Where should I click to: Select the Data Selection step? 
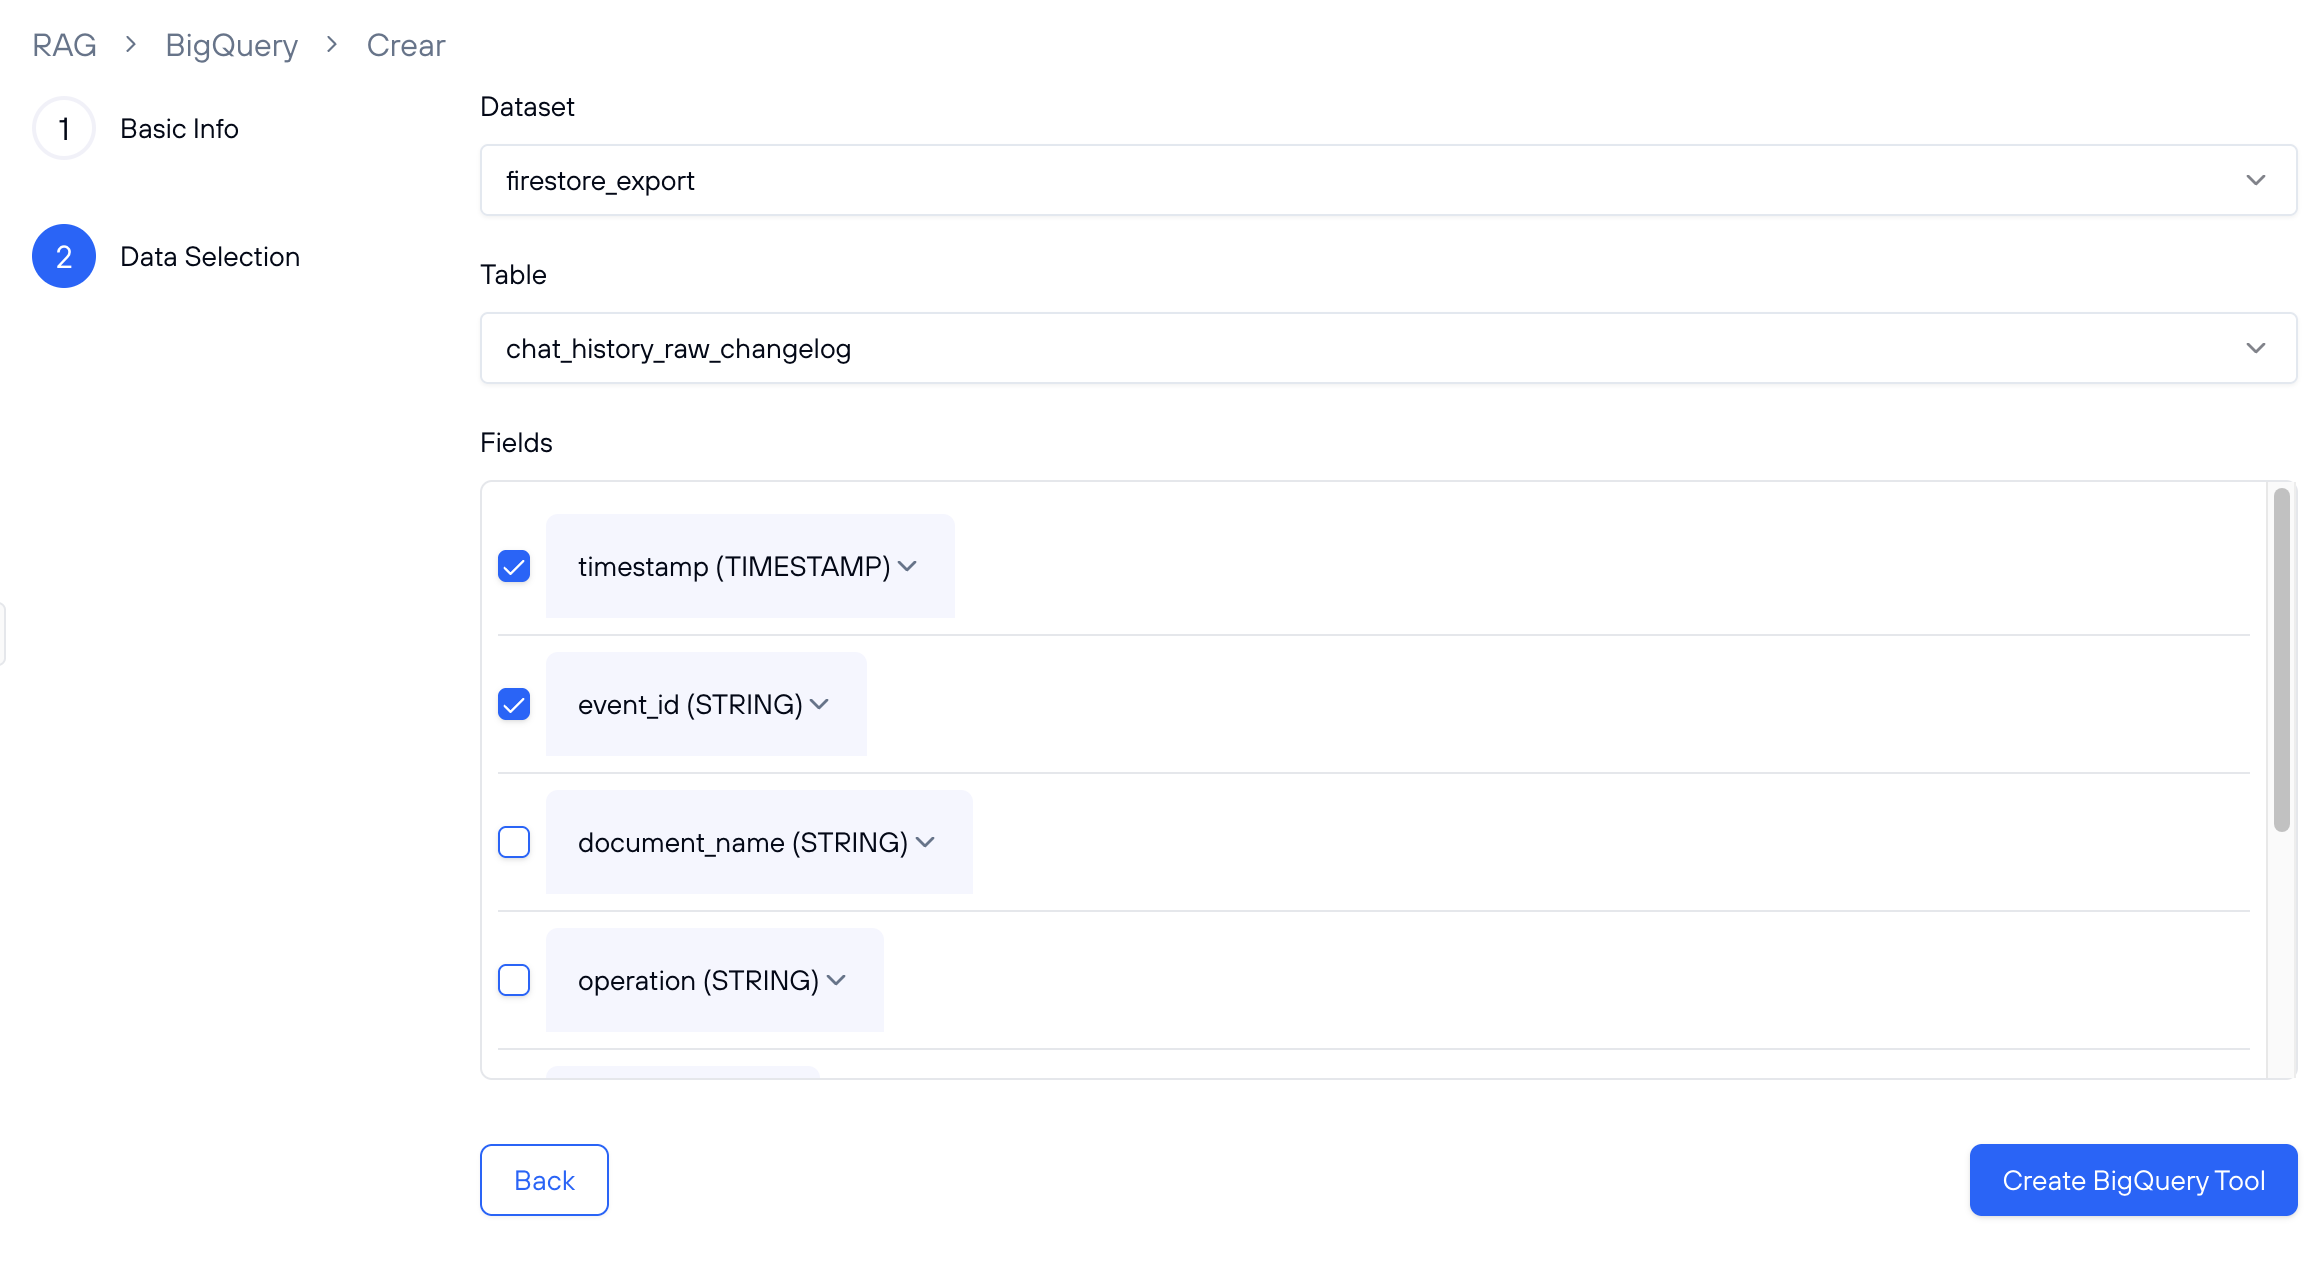tap(210, 256)
